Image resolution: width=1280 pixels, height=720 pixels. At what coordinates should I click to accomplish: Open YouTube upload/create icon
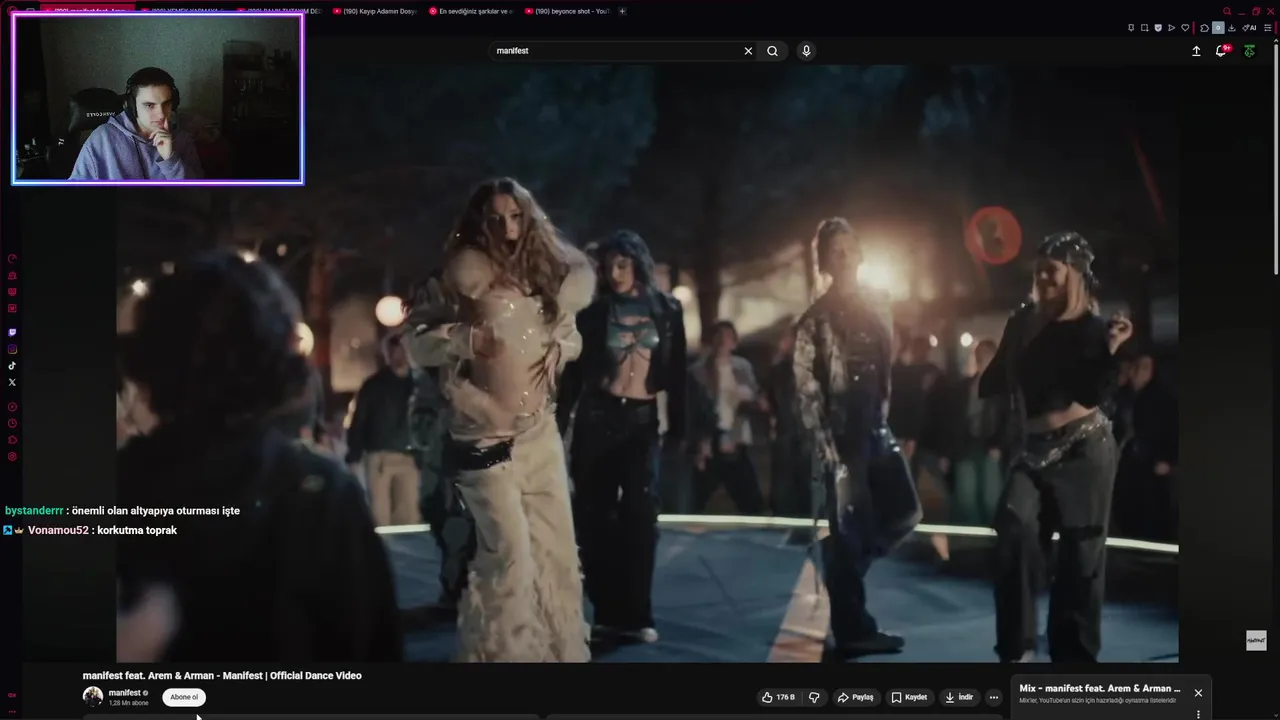pyautogui.click(x=1196, y=51)
